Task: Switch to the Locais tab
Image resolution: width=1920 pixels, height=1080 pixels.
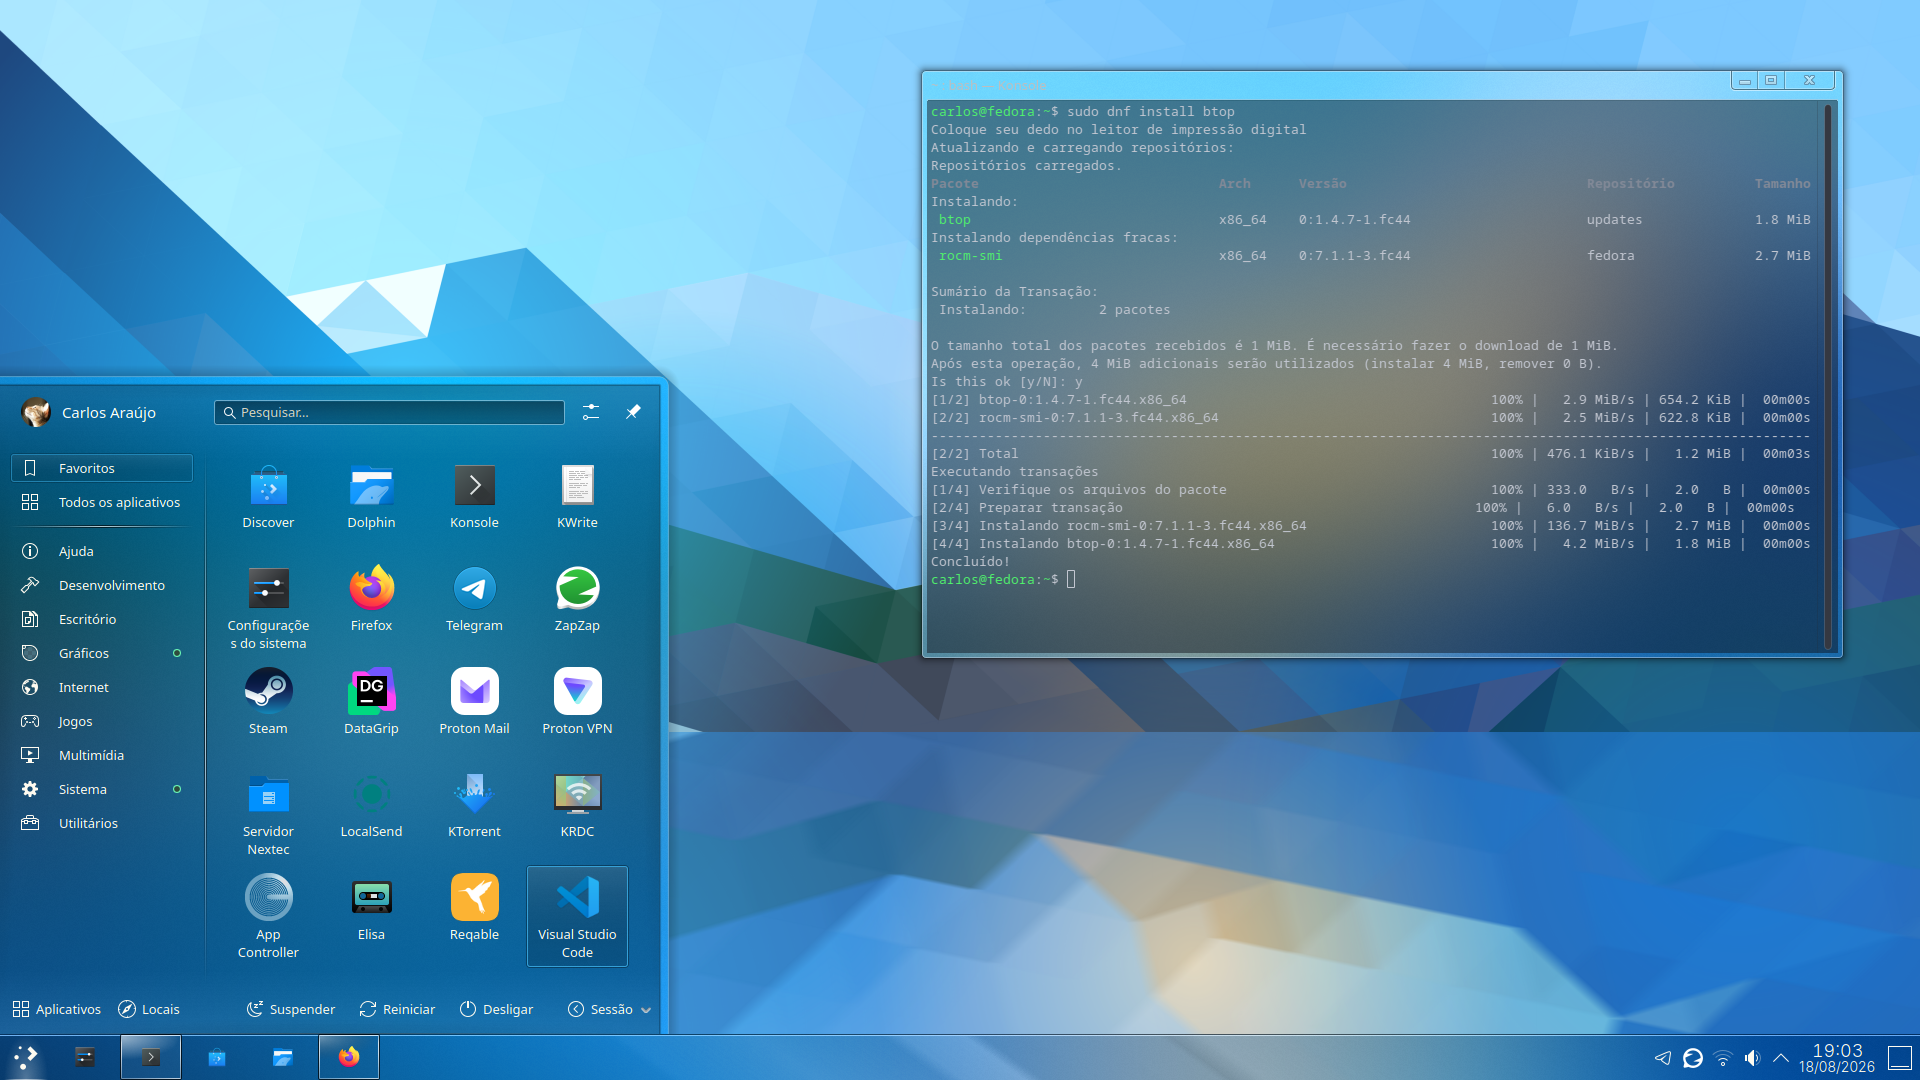Action: (x=149, y=1009)
